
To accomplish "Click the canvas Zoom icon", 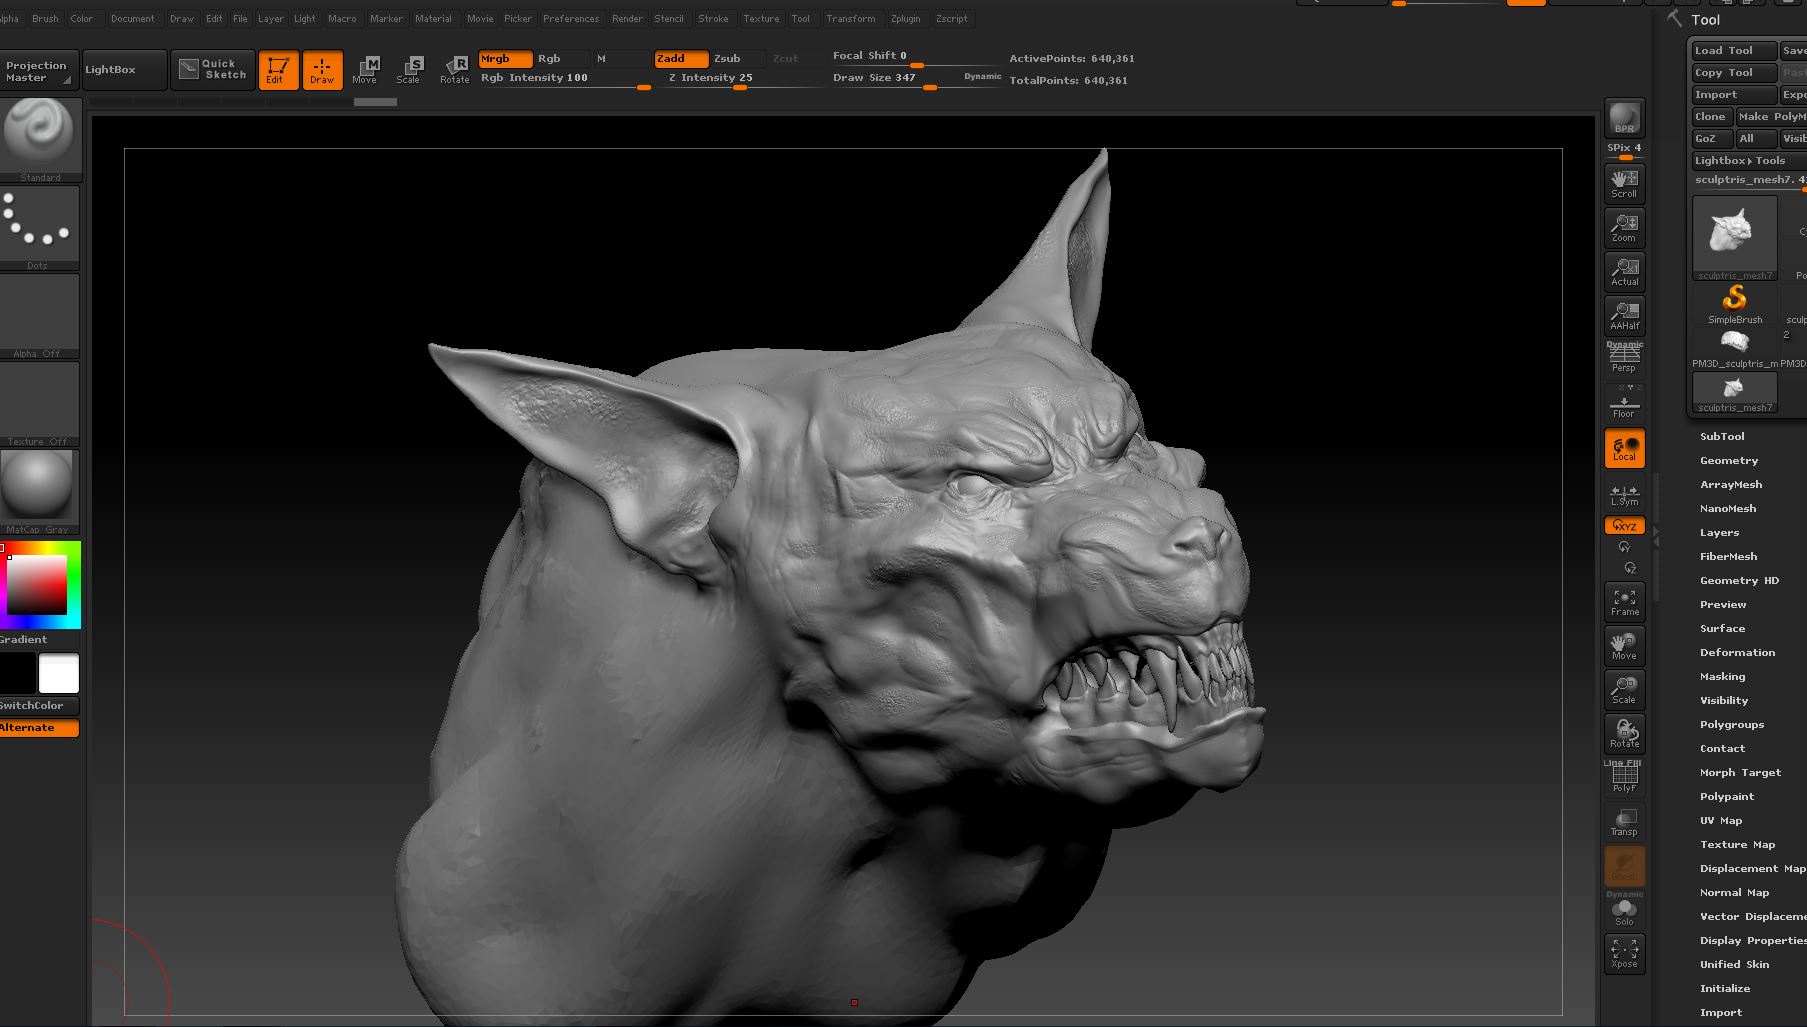I will pyautogui.click(x=1624, y=228).
